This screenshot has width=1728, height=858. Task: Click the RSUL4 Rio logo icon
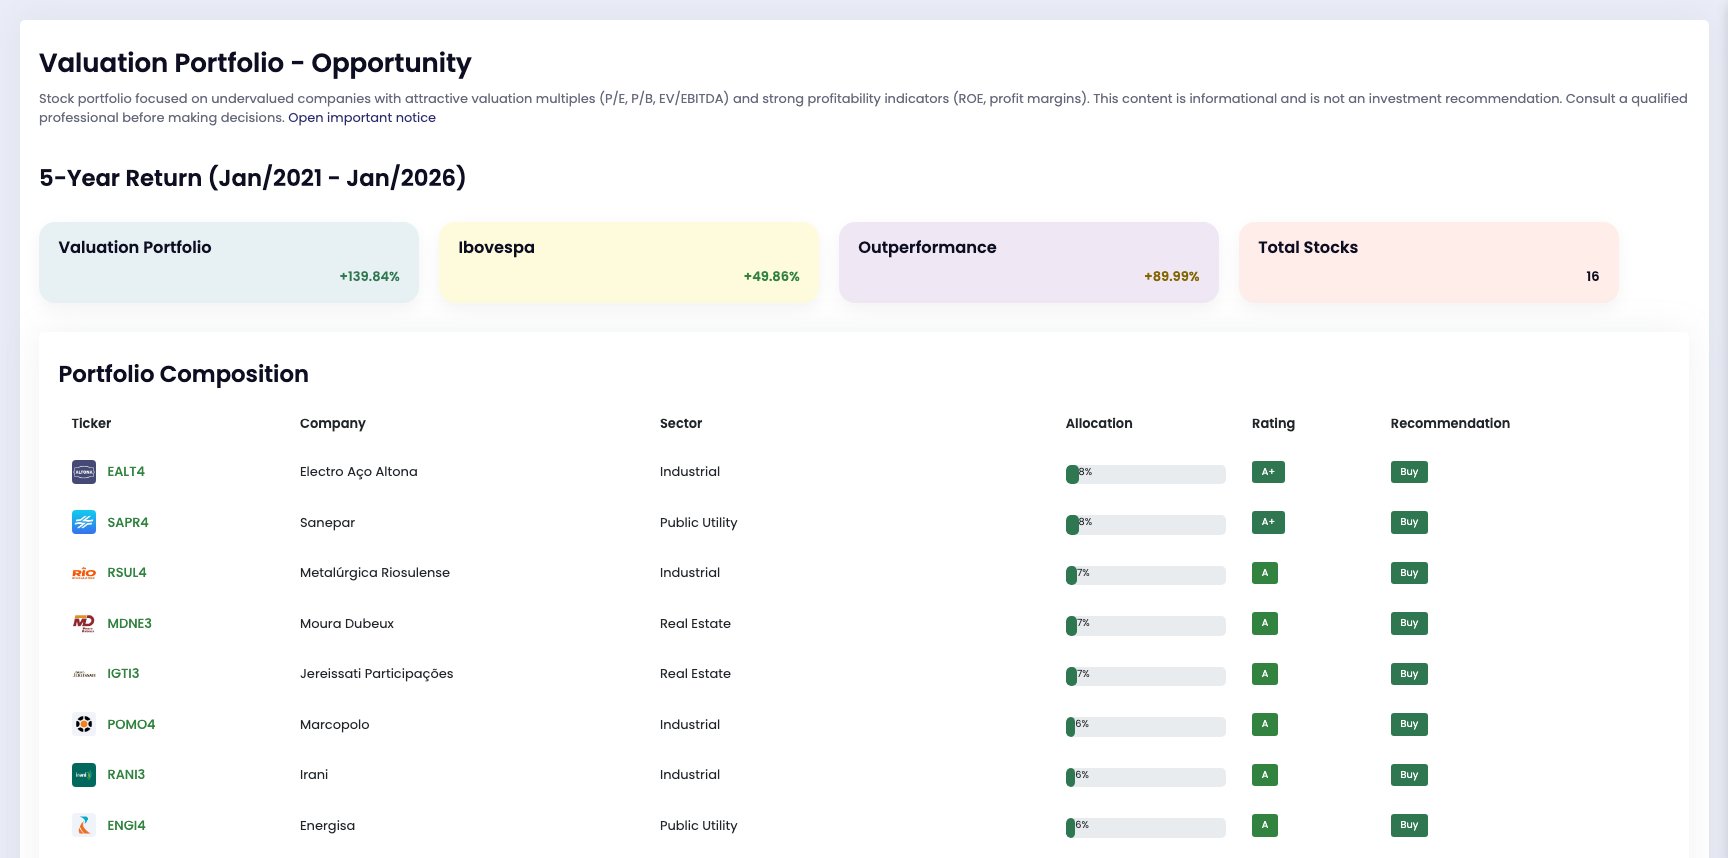pos(84,573)
